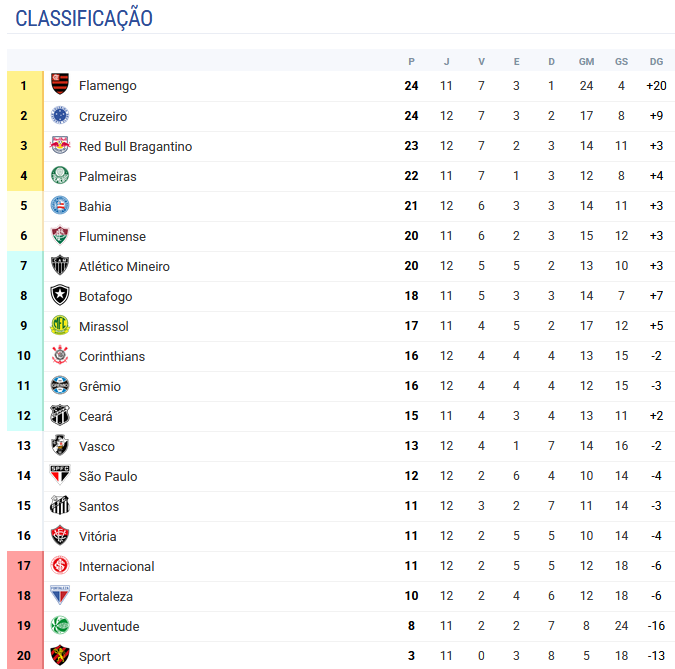The height and width of the screenshot is (669, 675).
Task: Click the Internacional red crest
Action: [x=60, y=565]
